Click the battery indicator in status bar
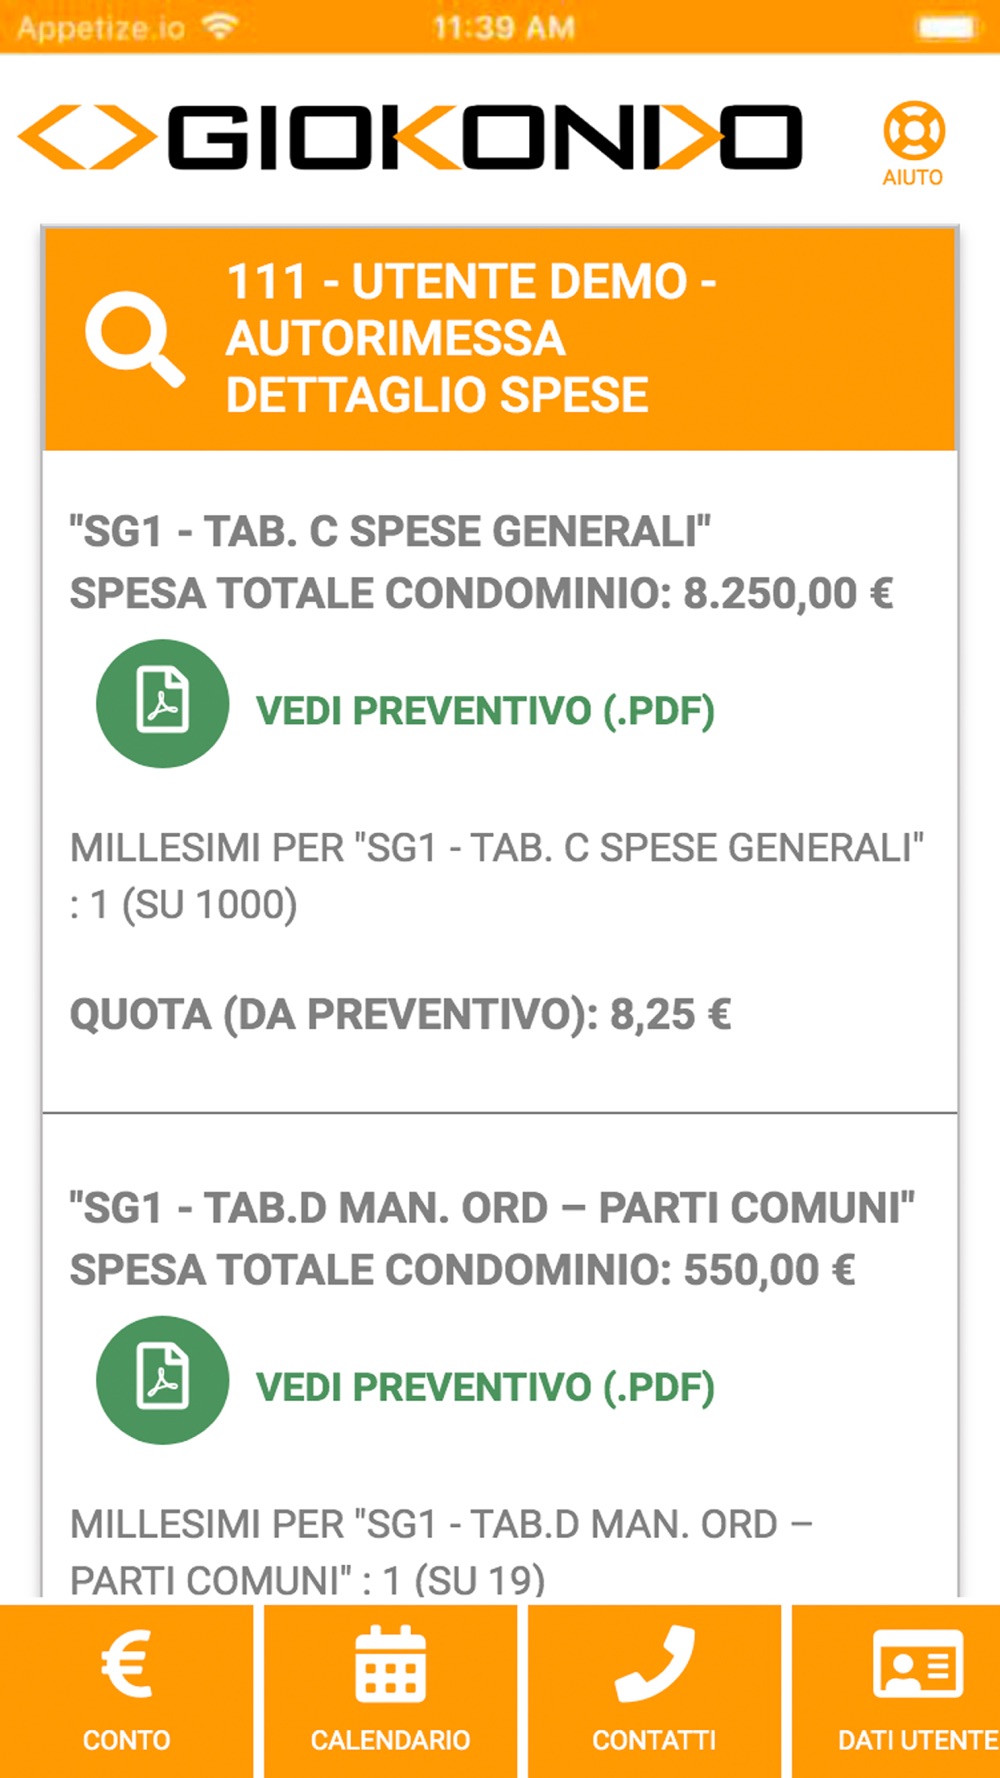This screenshot has width=1000, height=1778. (x=944, y=27)
